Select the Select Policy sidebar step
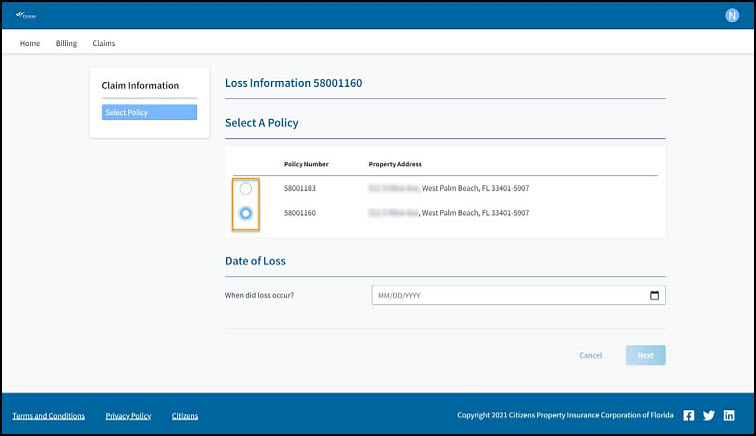The height and width of the screenshot is (436, 756). click(x=149, y=113)
